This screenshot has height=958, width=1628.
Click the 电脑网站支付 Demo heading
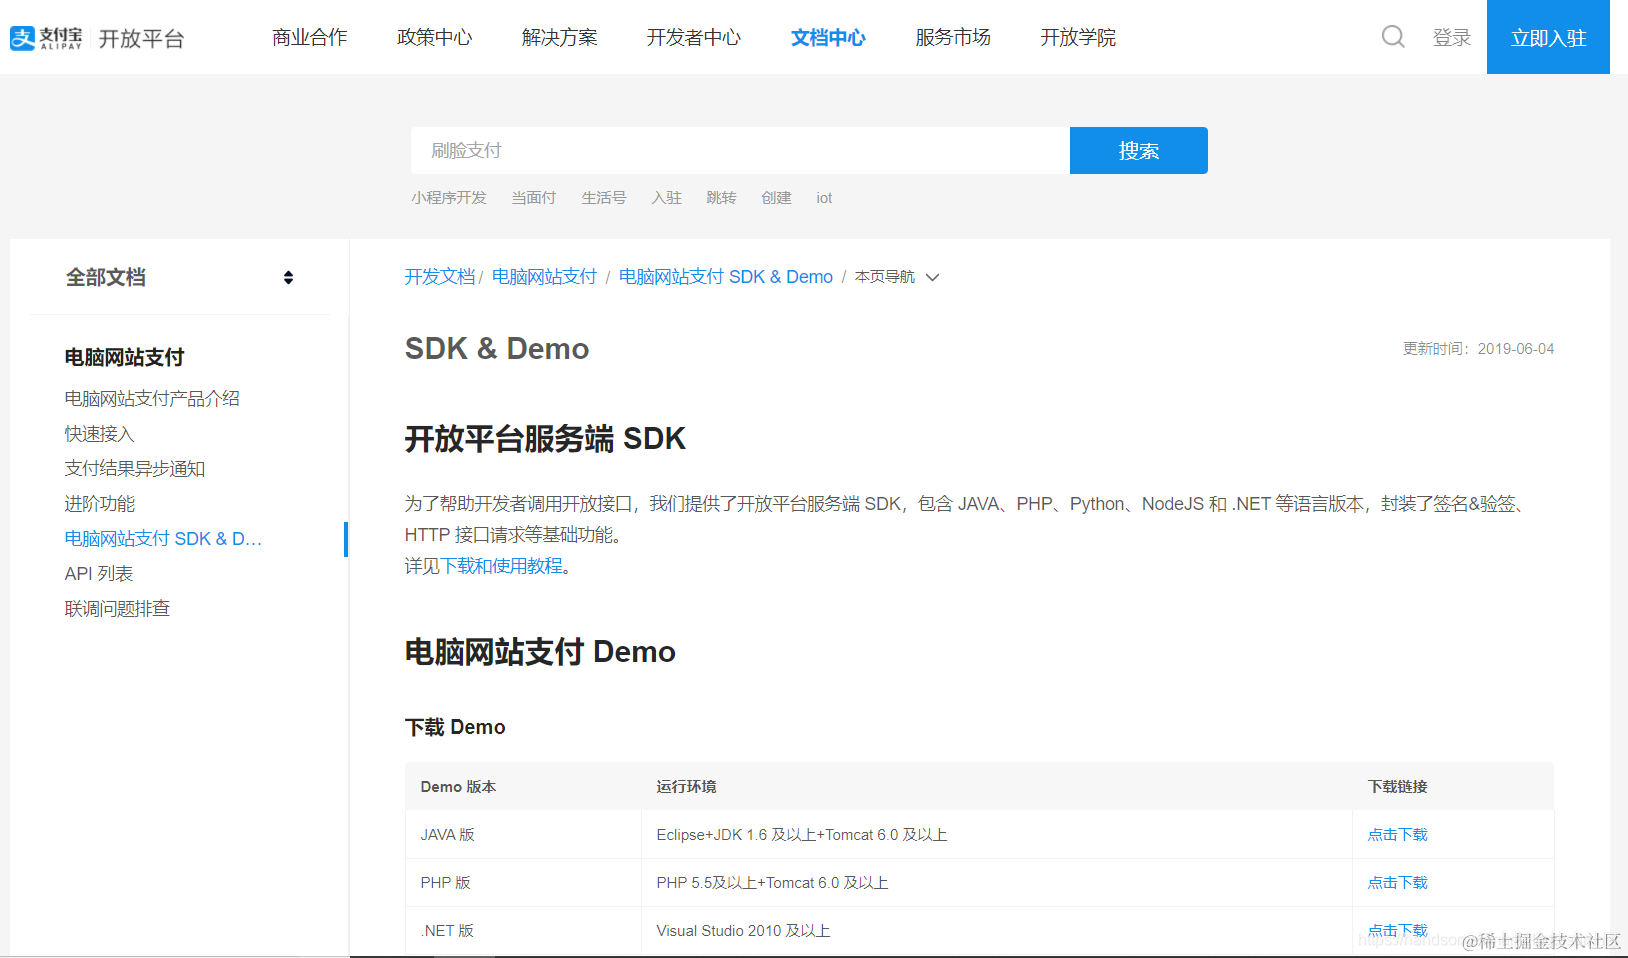click(540, 651)
